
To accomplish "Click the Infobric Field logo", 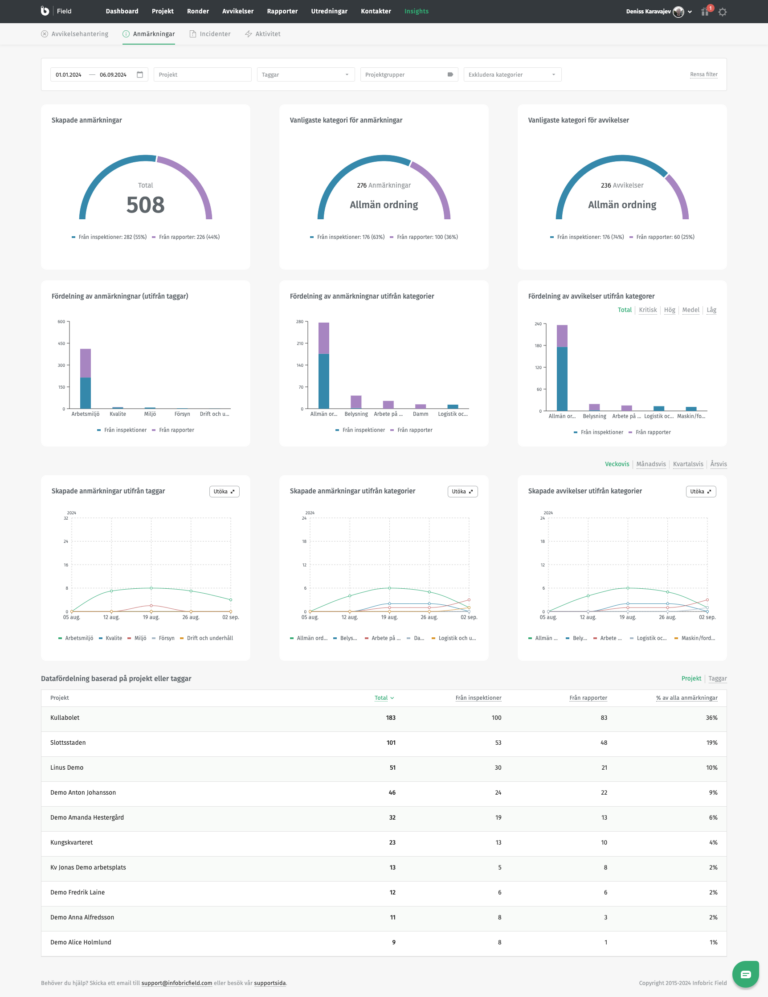I will (x=45, y=11).
